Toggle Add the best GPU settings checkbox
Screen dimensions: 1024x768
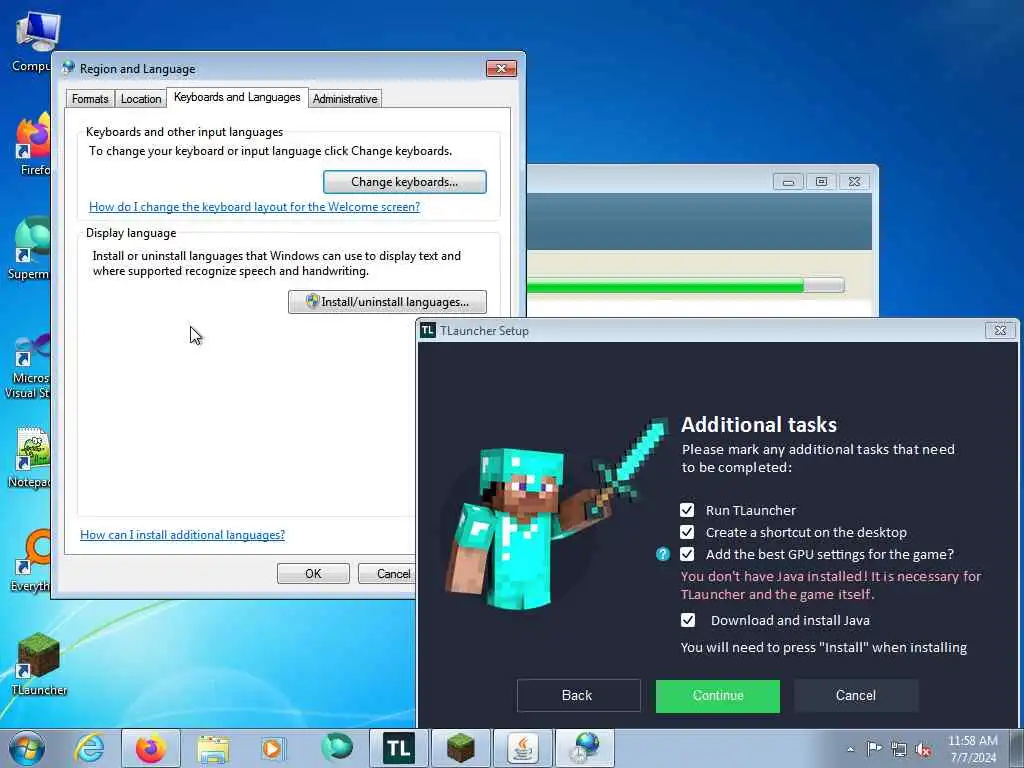coord(687,554)
